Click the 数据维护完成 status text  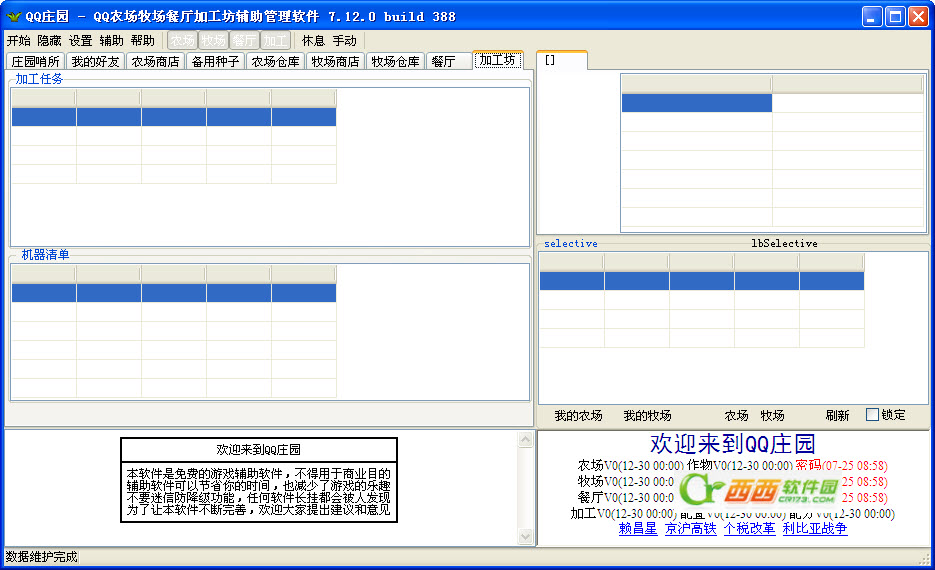pyautogui.click(x=42, y=557)
